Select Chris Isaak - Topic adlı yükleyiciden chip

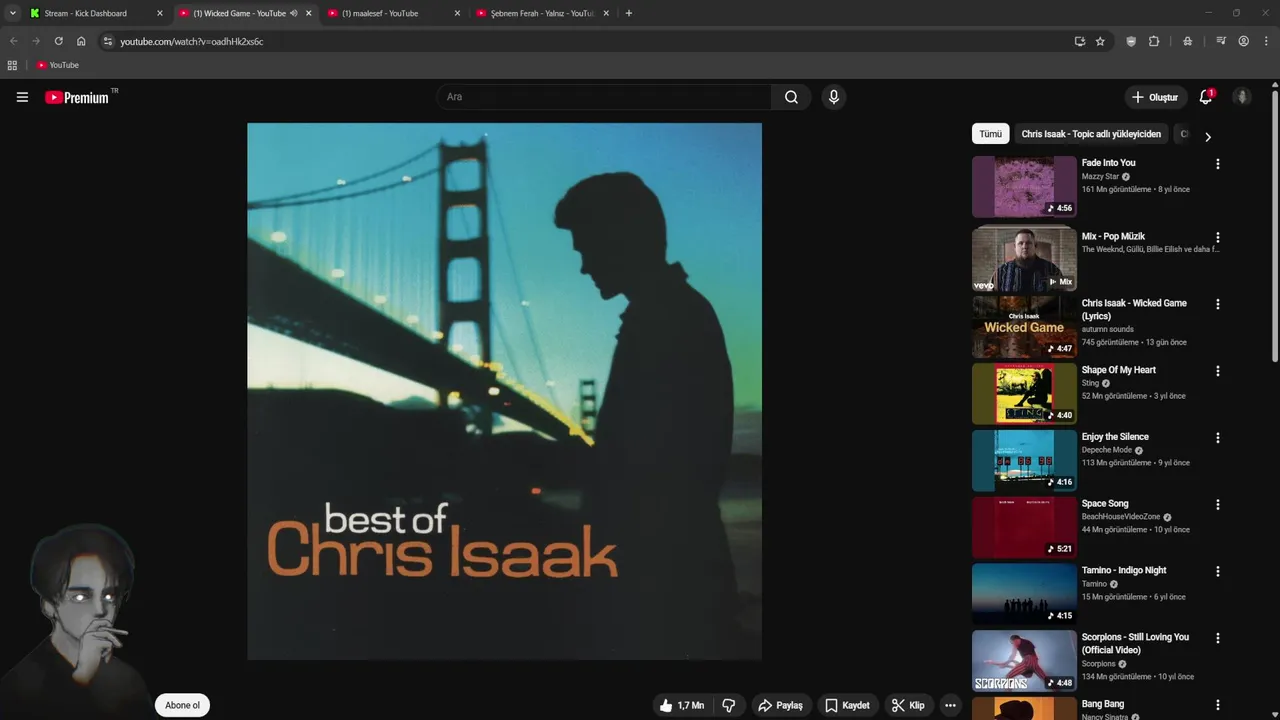1091,134
